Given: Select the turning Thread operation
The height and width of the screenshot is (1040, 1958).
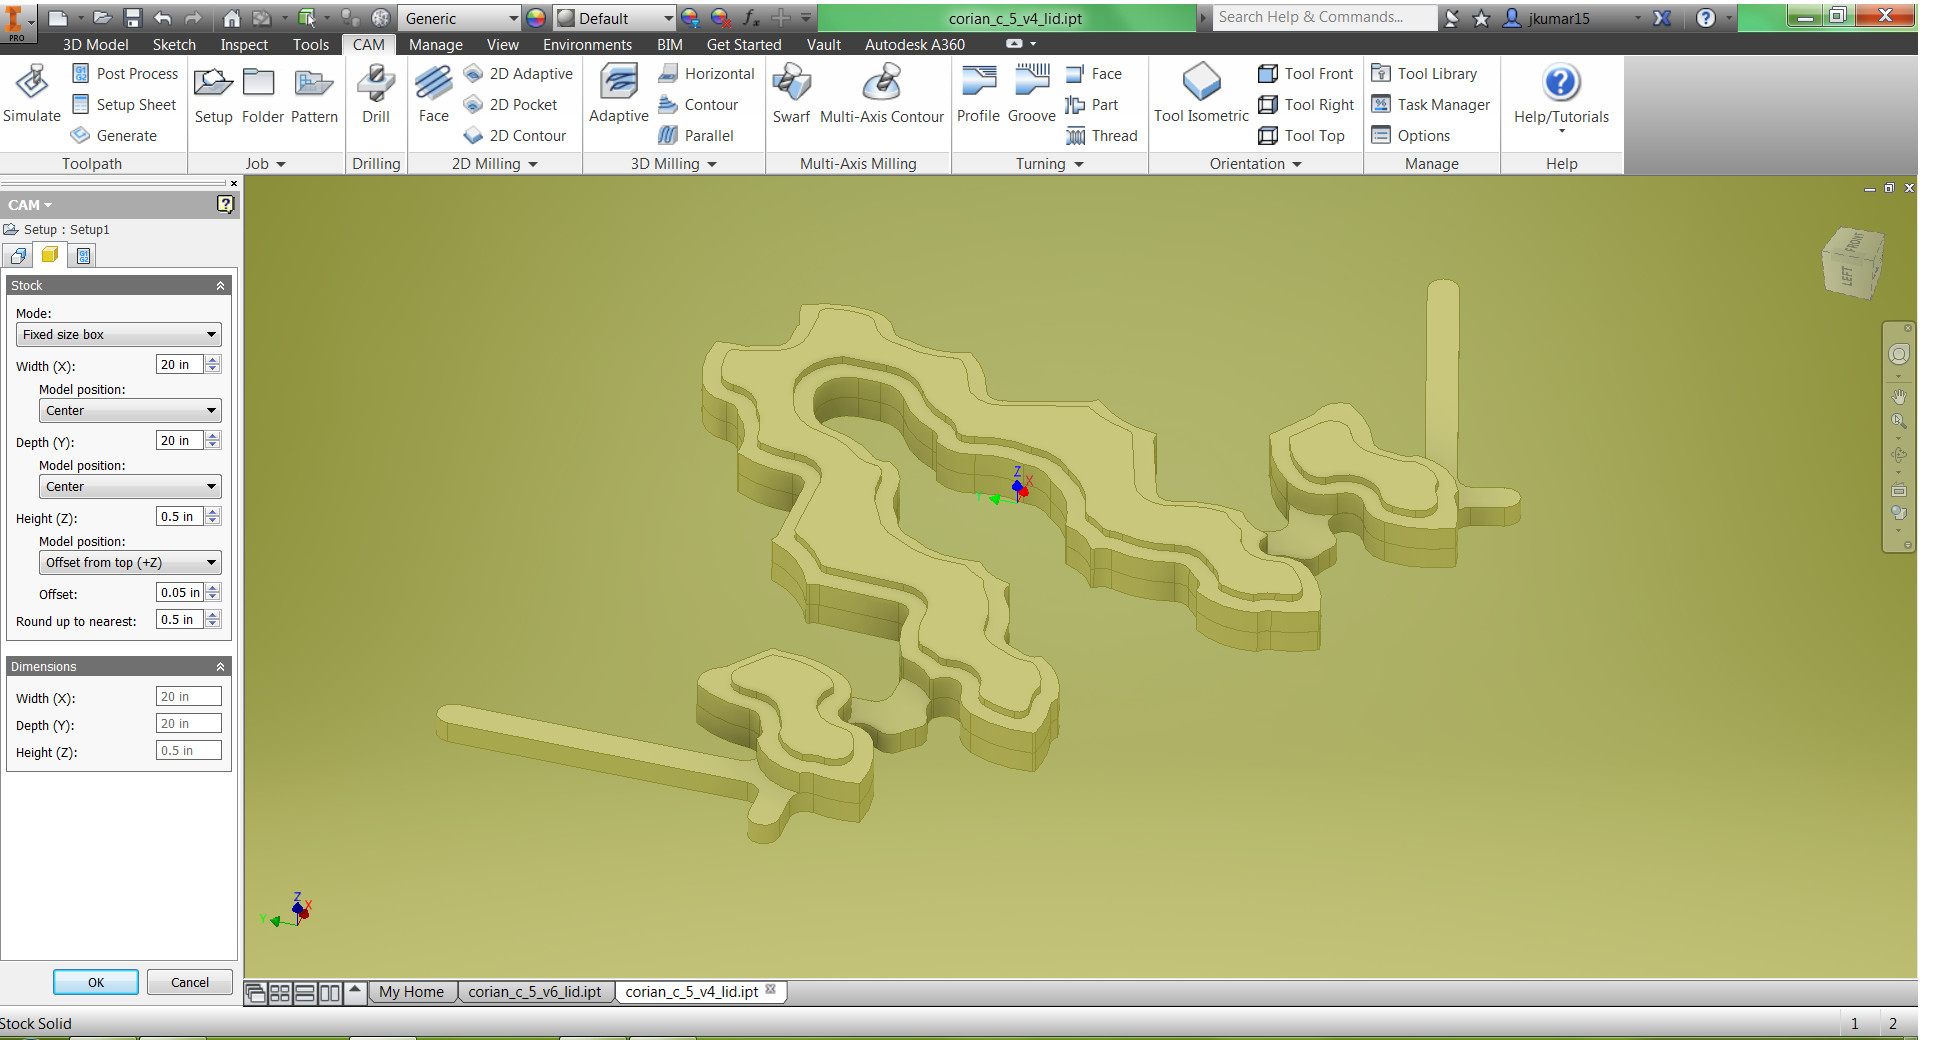Looking at the screenshot, I should [1101, 136].
